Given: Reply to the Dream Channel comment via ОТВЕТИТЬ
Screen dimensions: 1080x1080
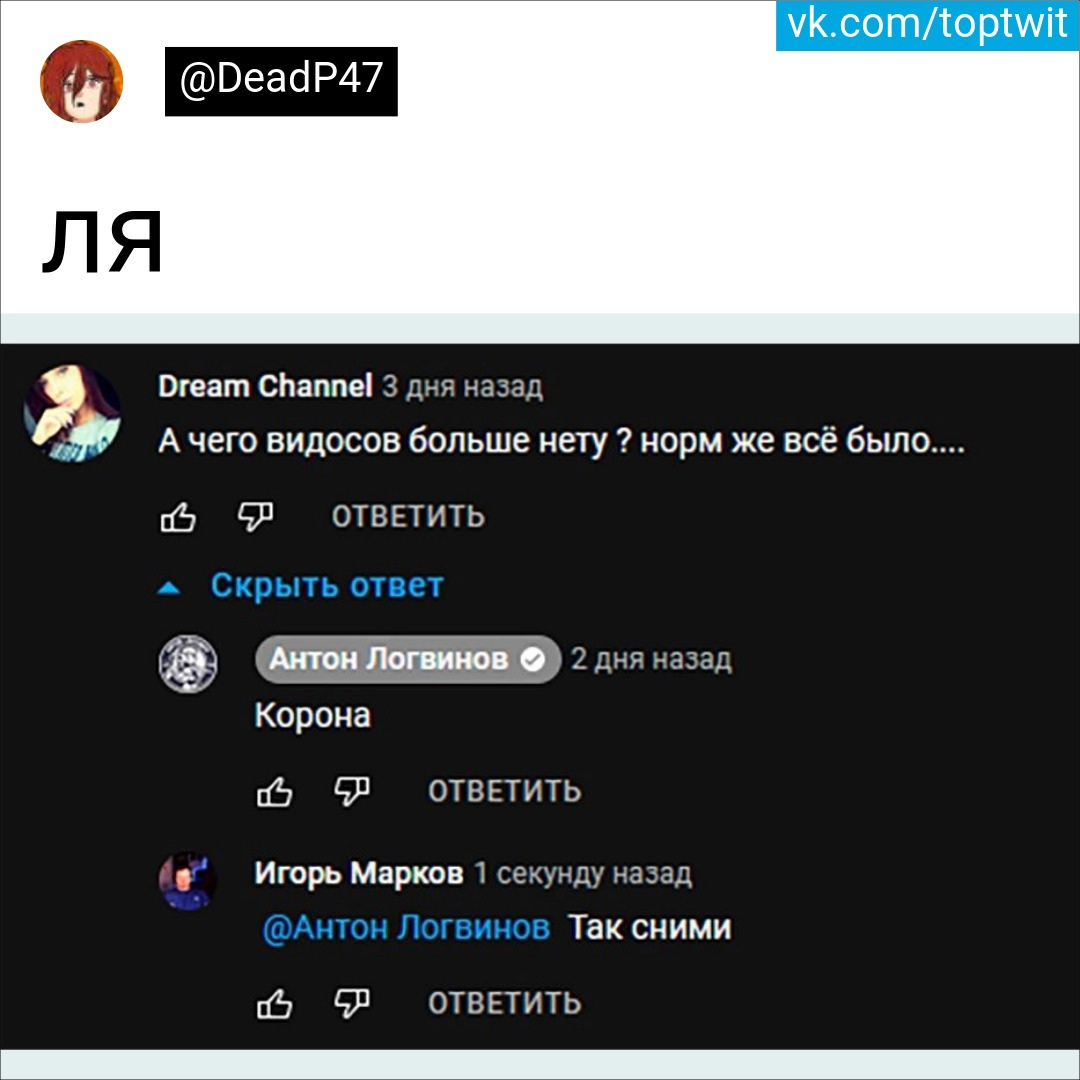Looking at the screenshot, I should coord(408,517).
